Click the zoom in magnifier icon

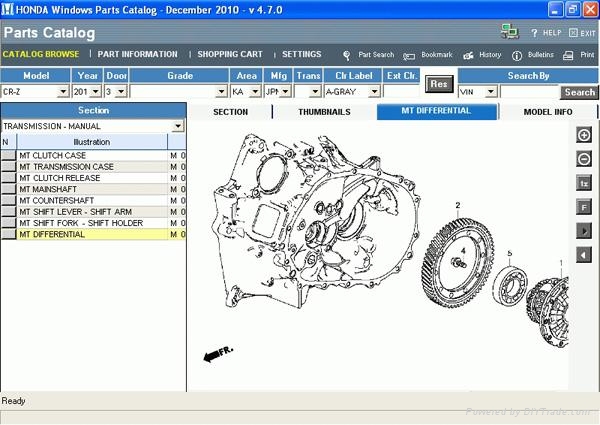point(584,135)
